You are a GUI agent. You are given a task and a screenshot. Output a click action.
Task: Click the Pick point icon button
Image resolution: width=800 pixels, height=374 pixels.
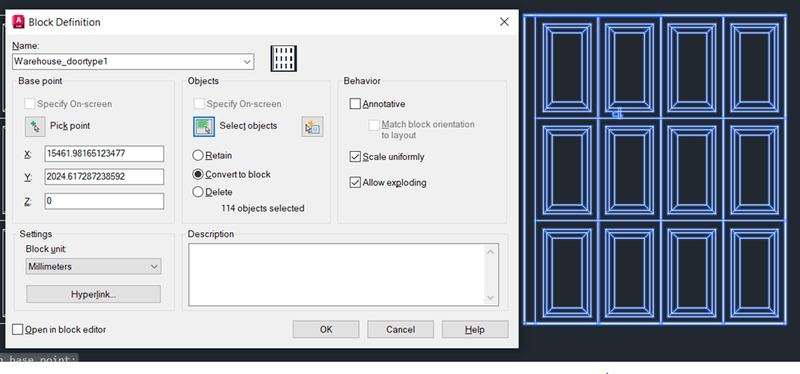point(35,126)
